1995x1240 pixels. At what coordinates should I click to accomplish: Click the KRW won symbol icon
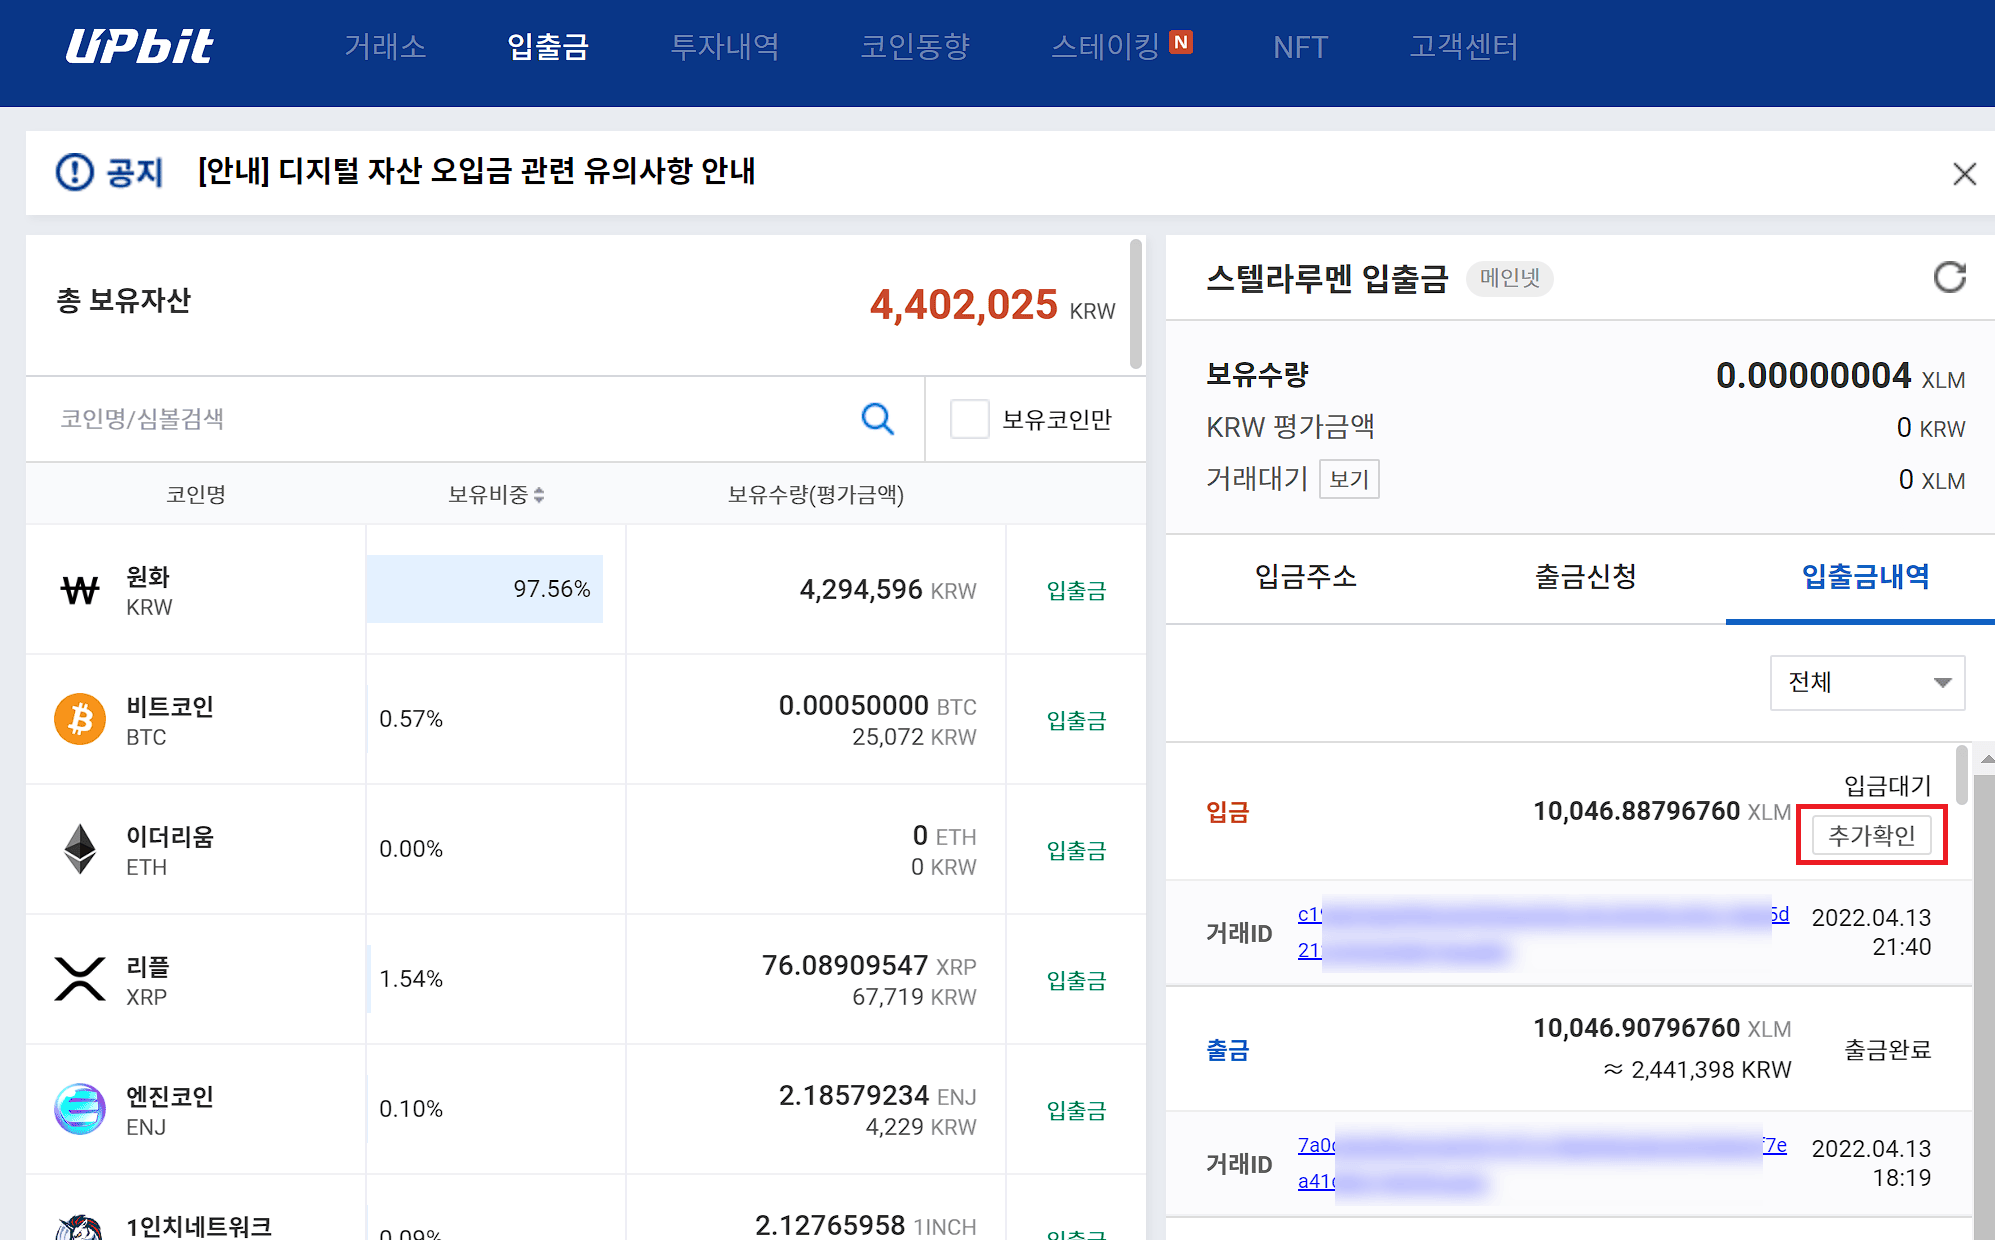point(80,590)
